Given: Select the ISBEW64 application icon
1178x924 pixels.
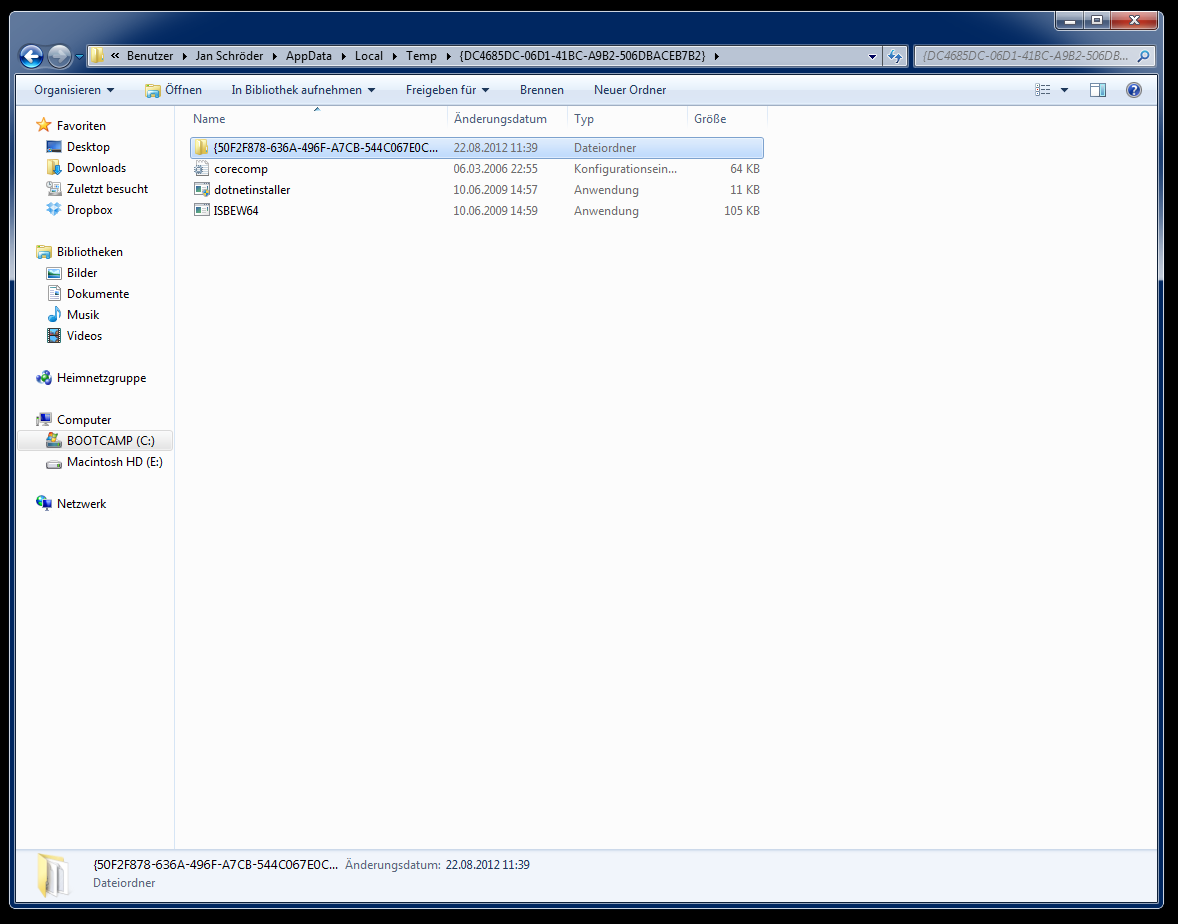Looking at the screenshot, I should point(201,210).
